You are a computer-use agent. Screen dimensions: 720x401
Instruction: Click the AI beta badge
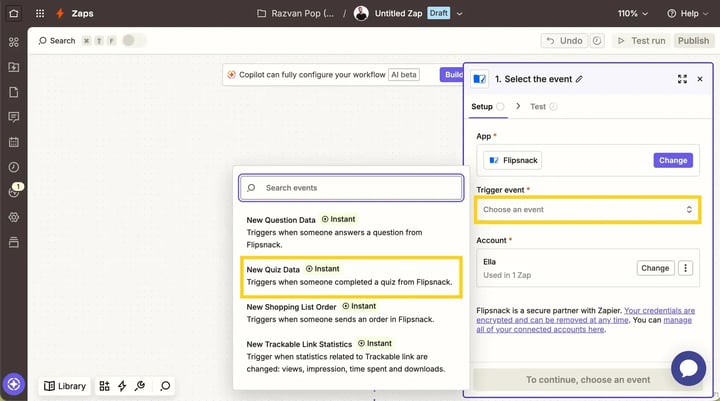click(404, 74)
